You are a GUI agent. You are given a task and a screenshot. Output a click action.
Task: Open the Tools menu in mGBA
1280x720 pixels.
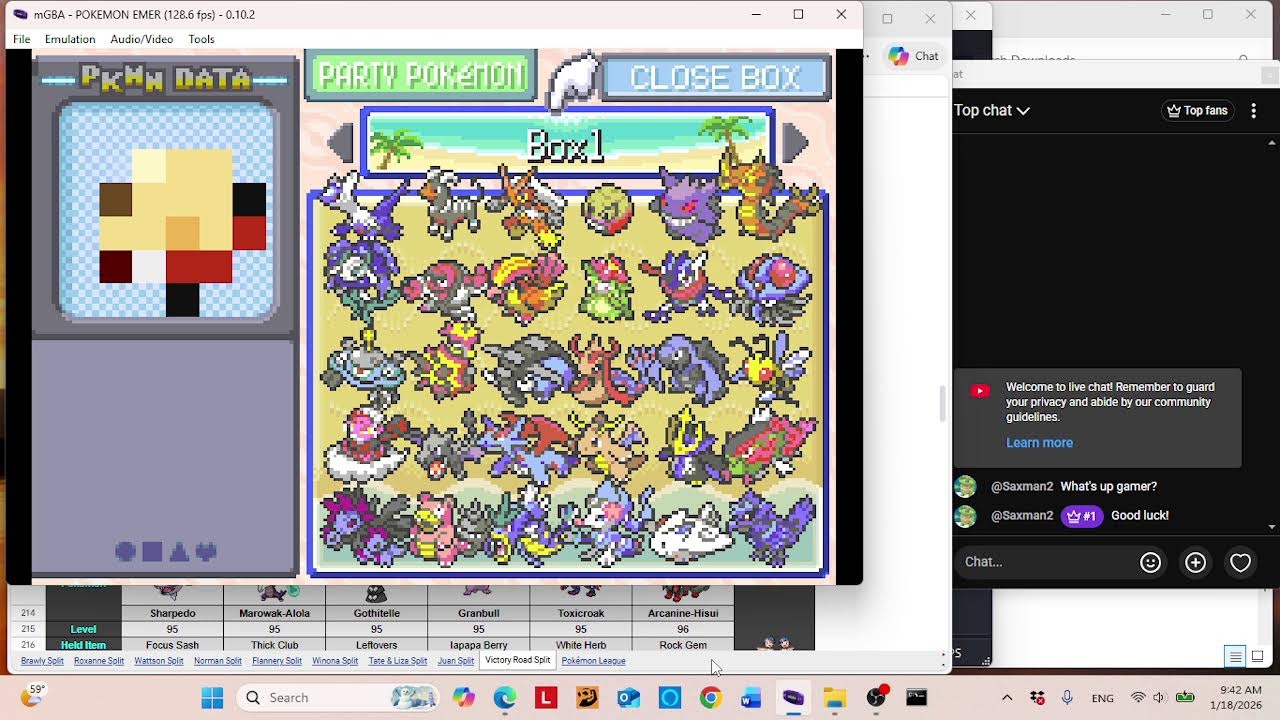[x=201, y=39]
